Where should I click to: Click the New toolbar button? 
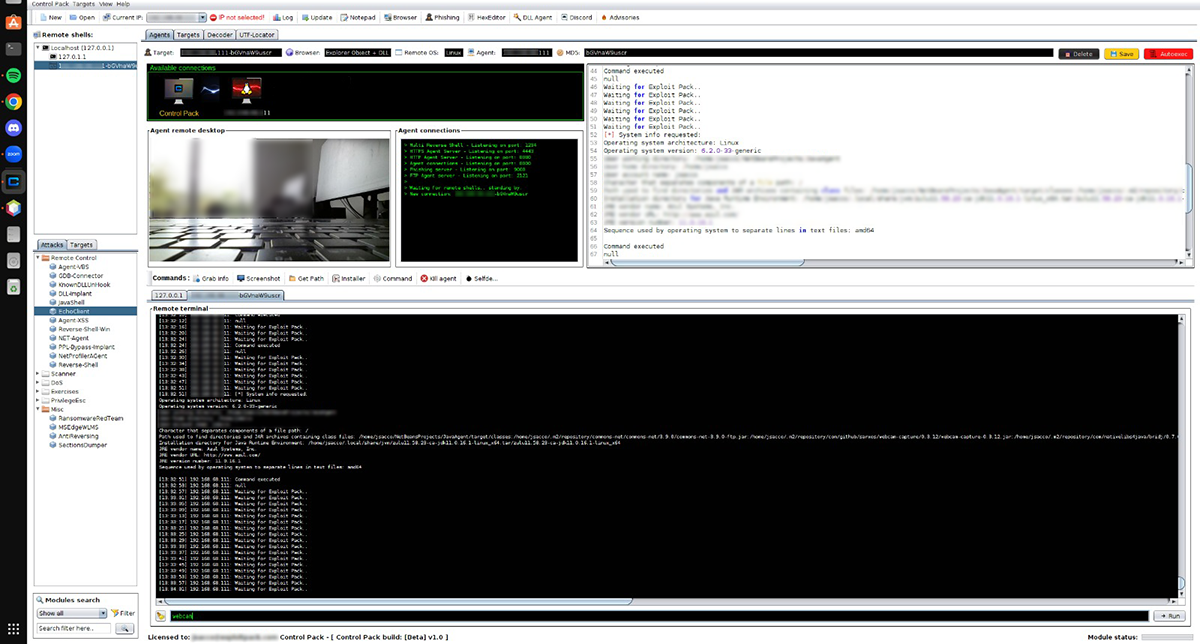coord(51,17)
